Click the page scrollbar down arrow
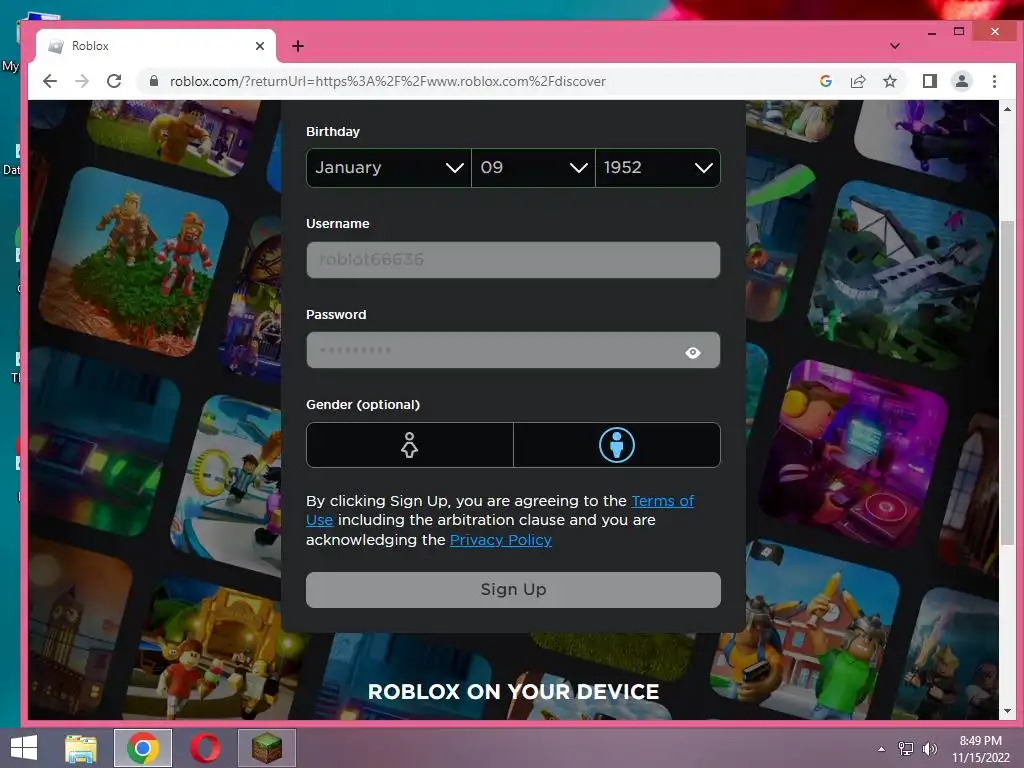 click(1007, 711)
